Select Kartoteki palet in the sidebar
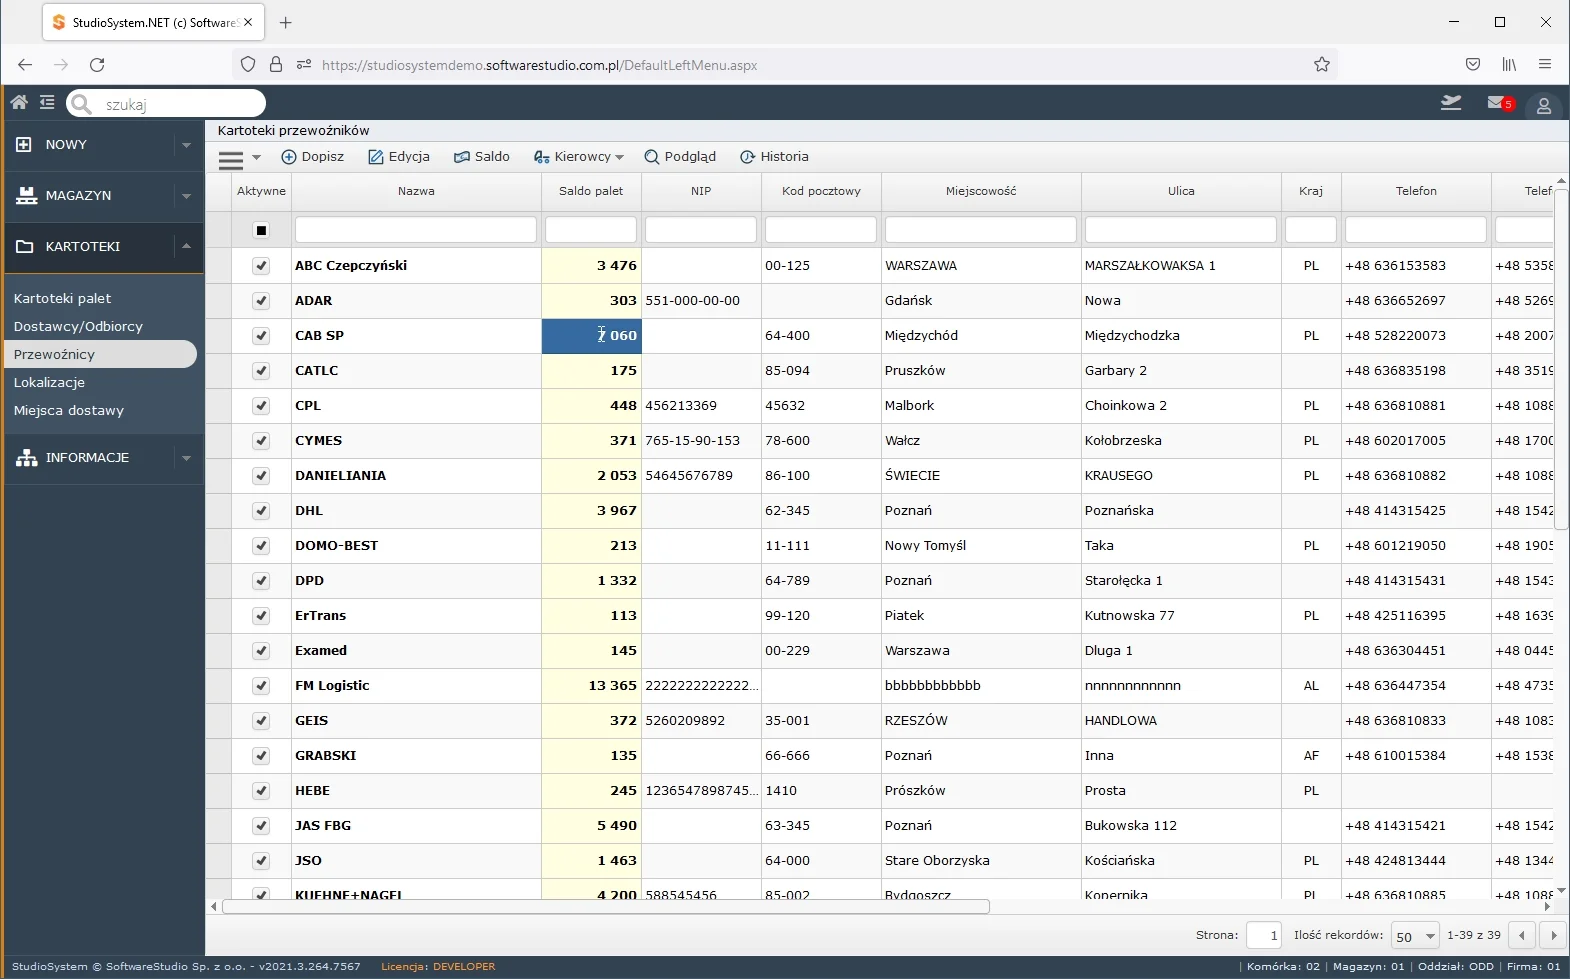1570x979 pixels. click(62, 298)
